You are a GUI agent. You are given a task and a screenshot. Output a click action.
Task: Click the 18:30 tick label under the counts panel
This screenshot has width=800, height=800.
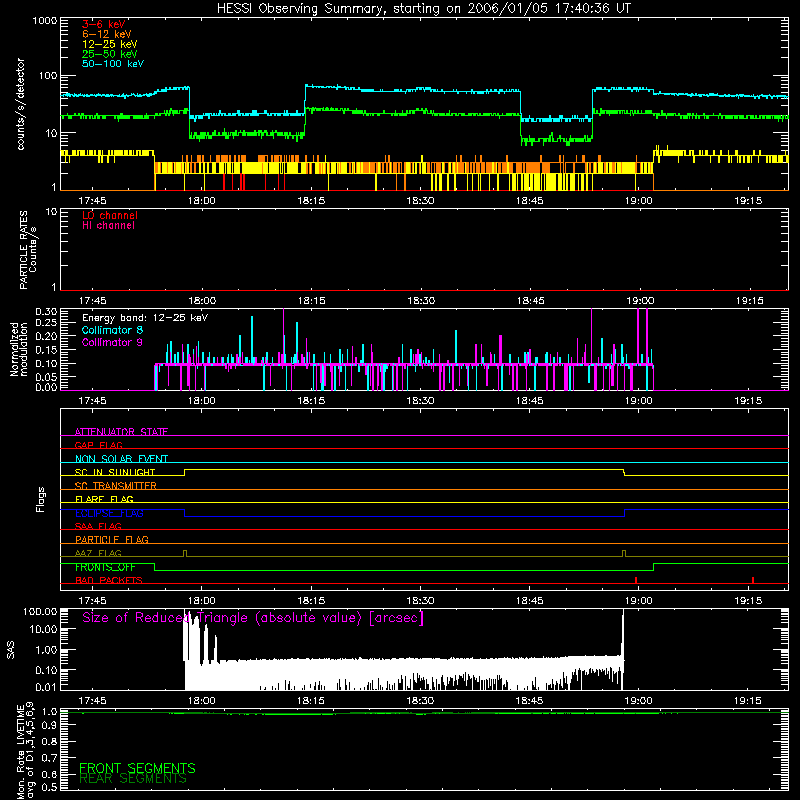click(x=420, y=201)
